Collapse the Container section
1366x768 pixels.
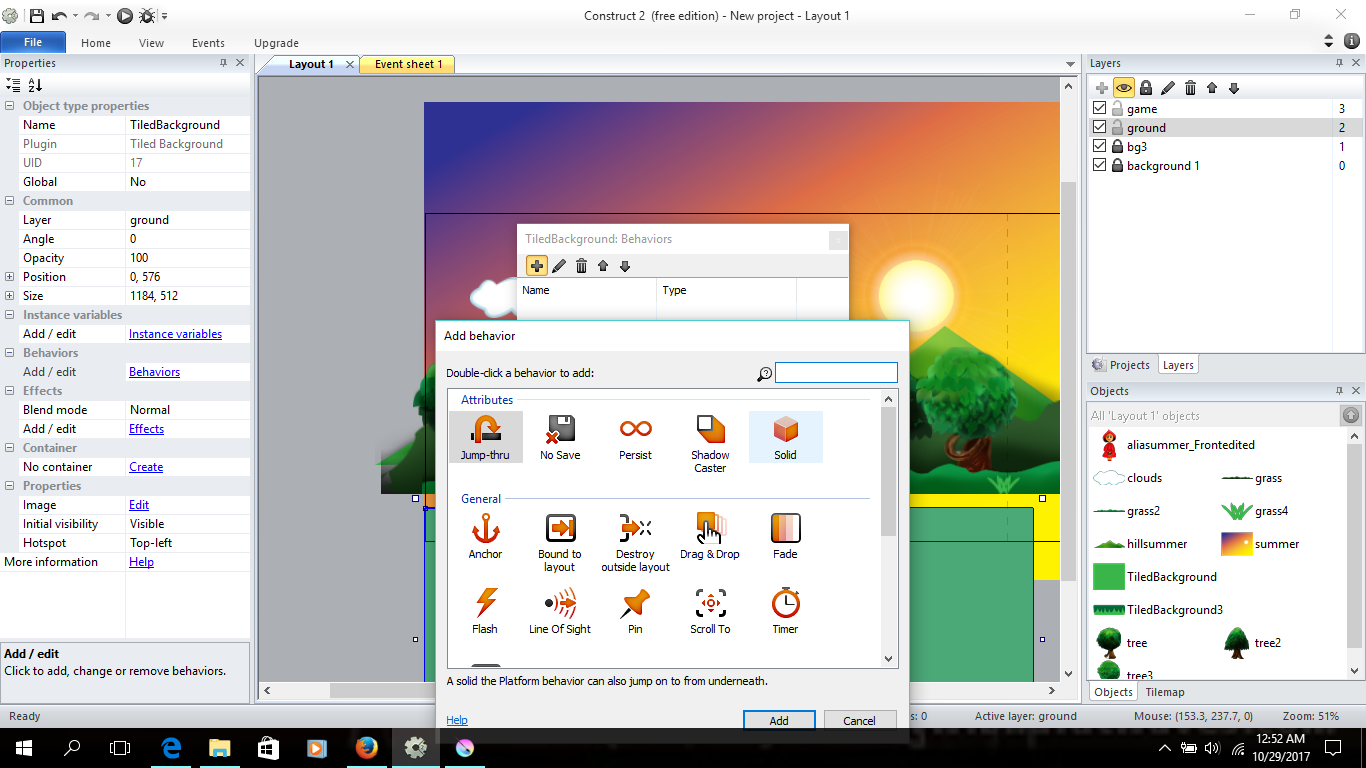10,448
